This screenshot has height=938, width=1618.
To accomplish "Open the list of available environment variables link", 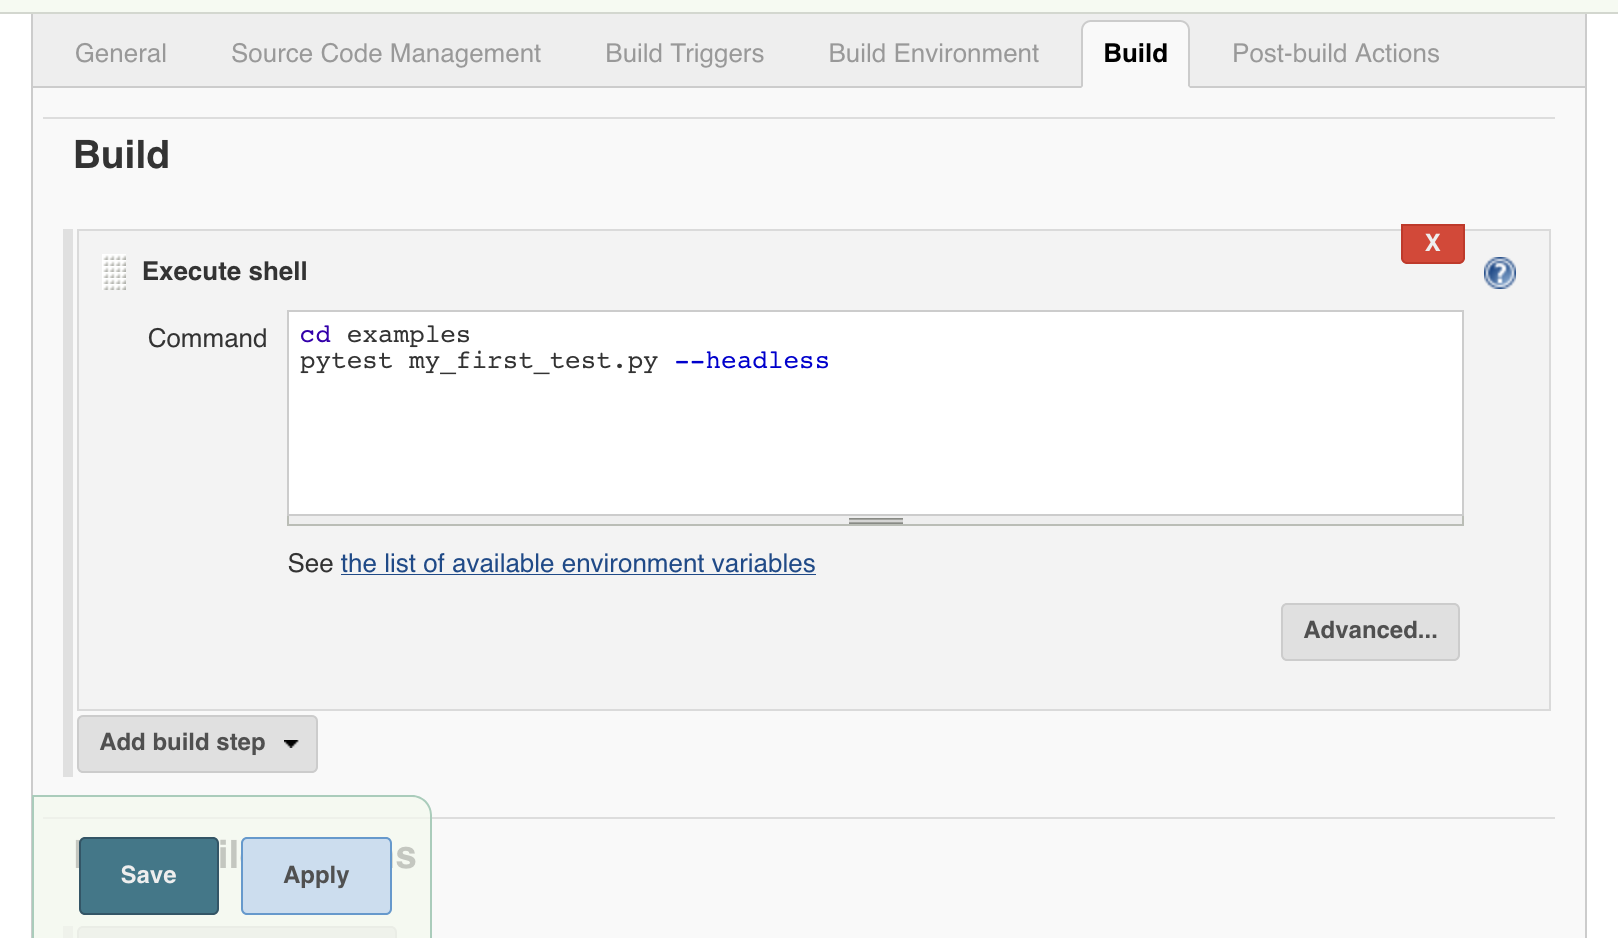I will (578, 563).
